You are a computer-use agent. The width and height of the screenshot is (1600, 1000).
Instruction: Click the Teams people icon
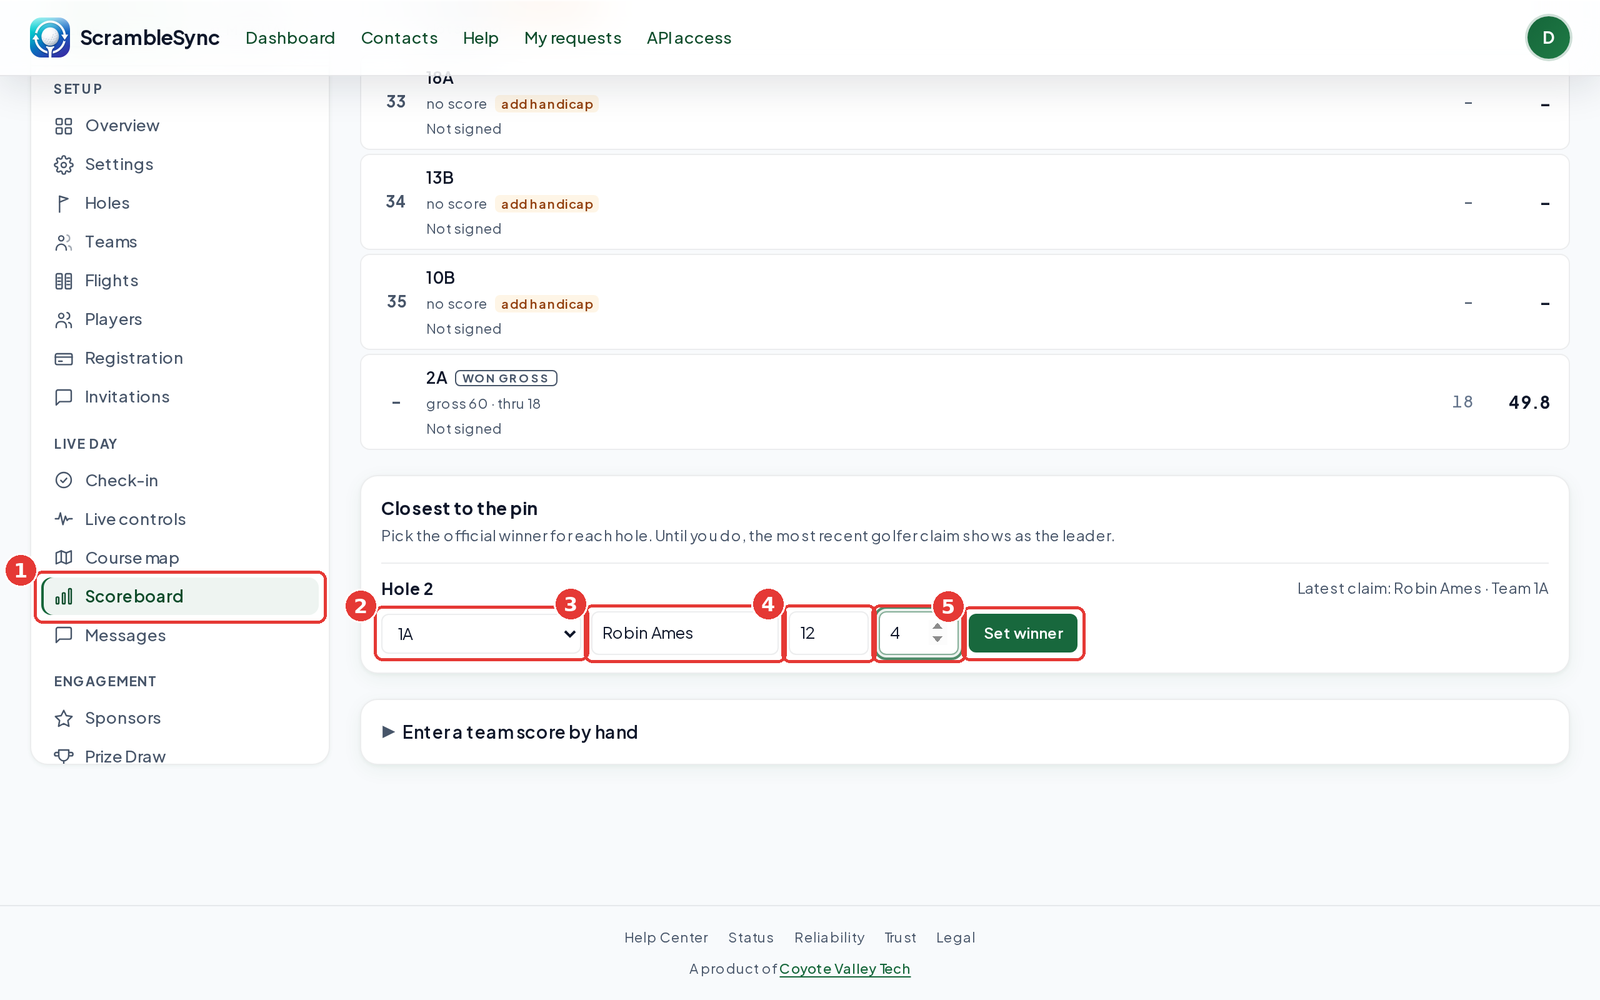tap(64, 242)
